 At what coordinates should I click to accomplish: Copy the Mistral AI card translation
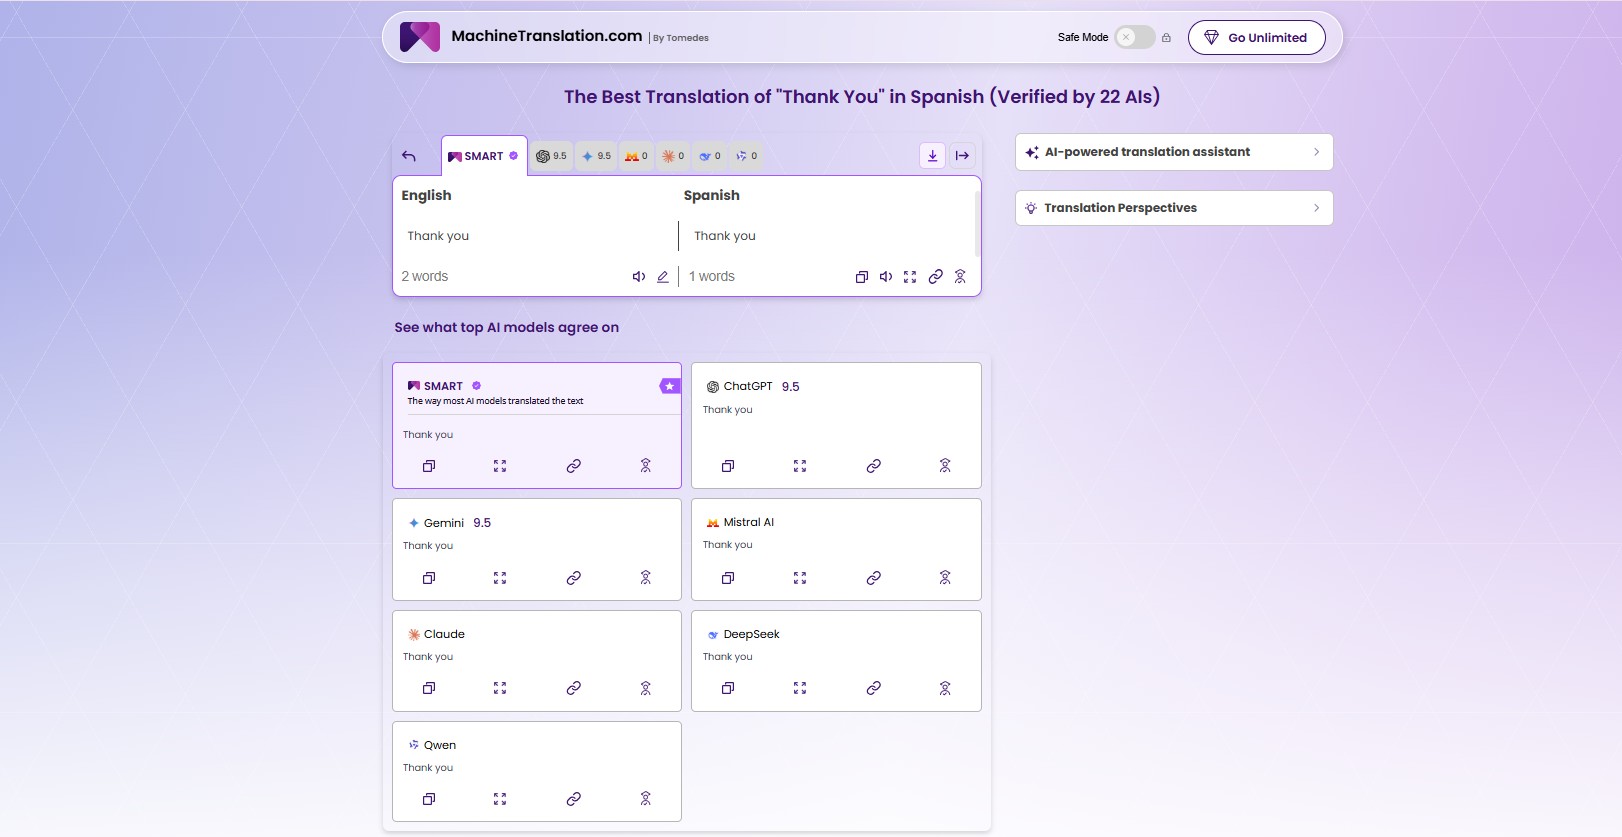tap(728, 578)
